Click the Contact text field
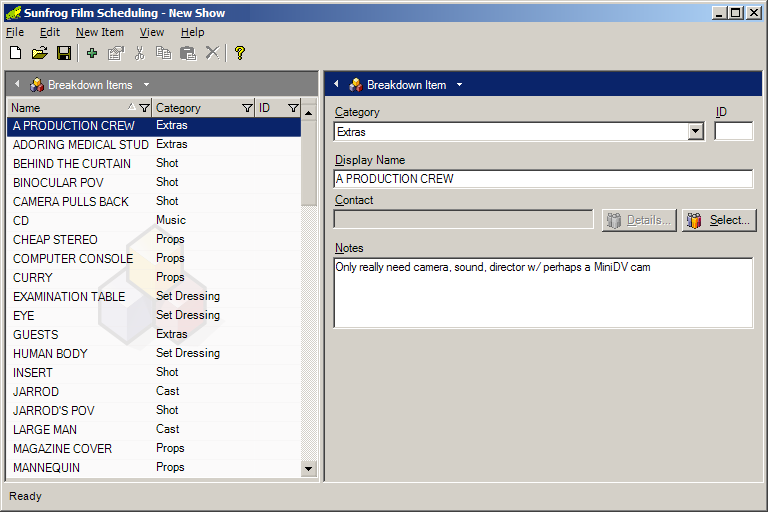768x512 pixels. click(463, 219)
